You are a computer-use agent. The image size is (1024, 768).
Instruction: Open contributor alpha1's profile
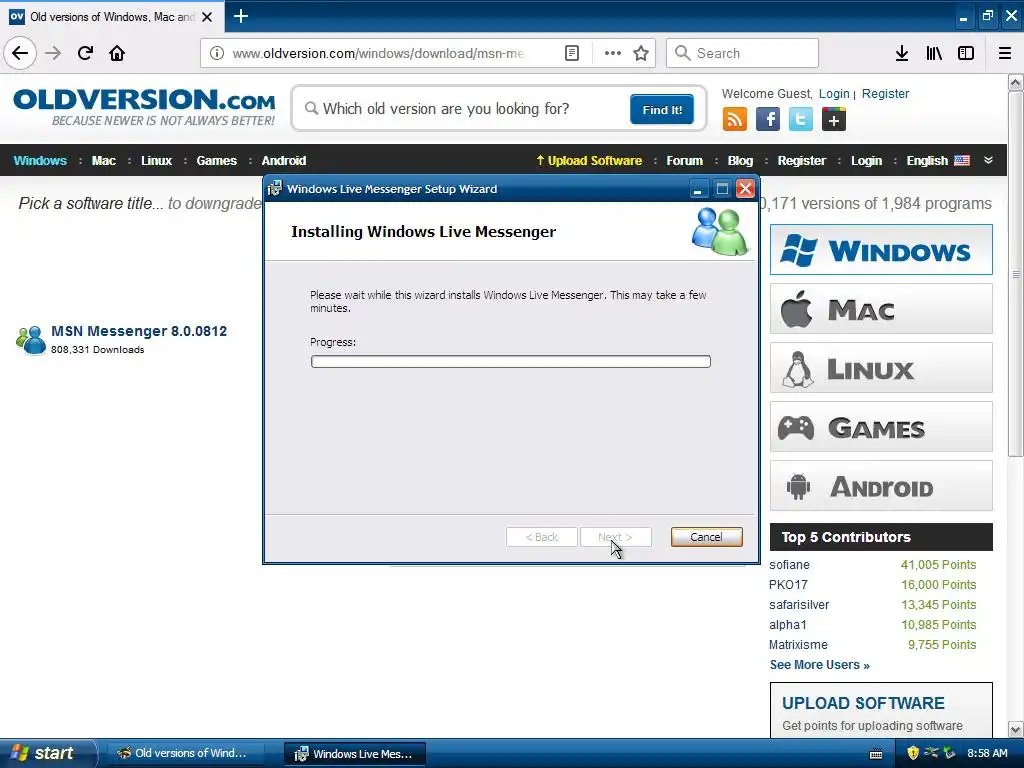tap(787, 624)
